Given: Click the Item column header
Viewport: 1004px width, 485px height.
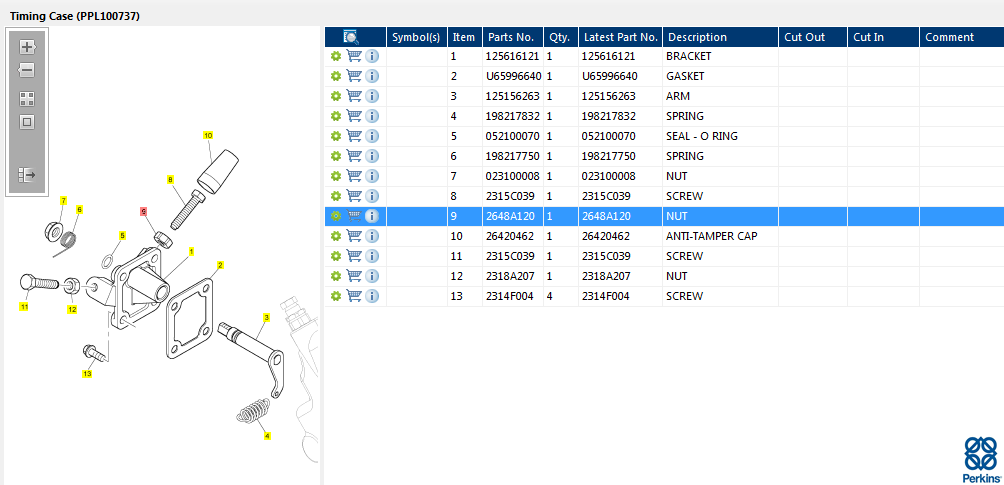Looking at the screenshot, I should [463, 37].
